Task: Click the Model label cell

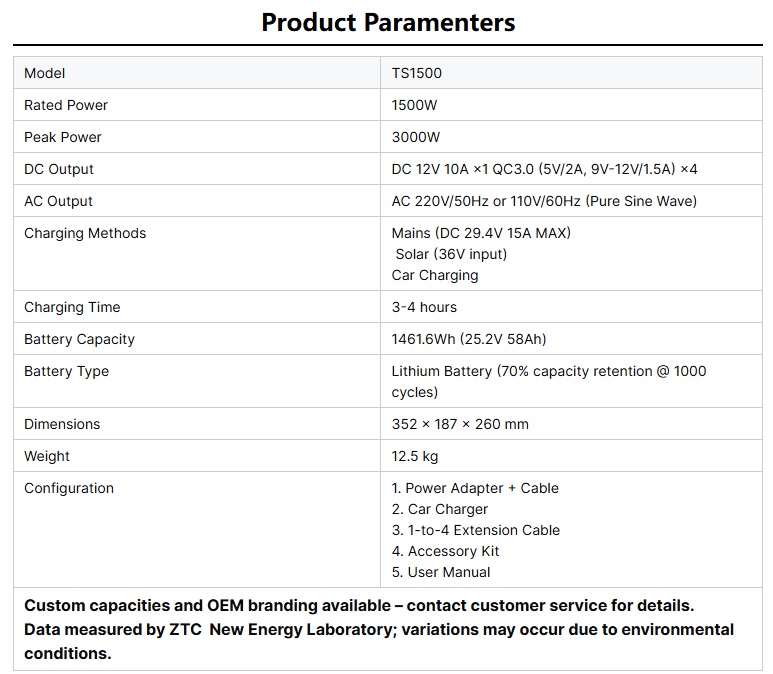Action: pyautogui.click(x=44, y=73)
